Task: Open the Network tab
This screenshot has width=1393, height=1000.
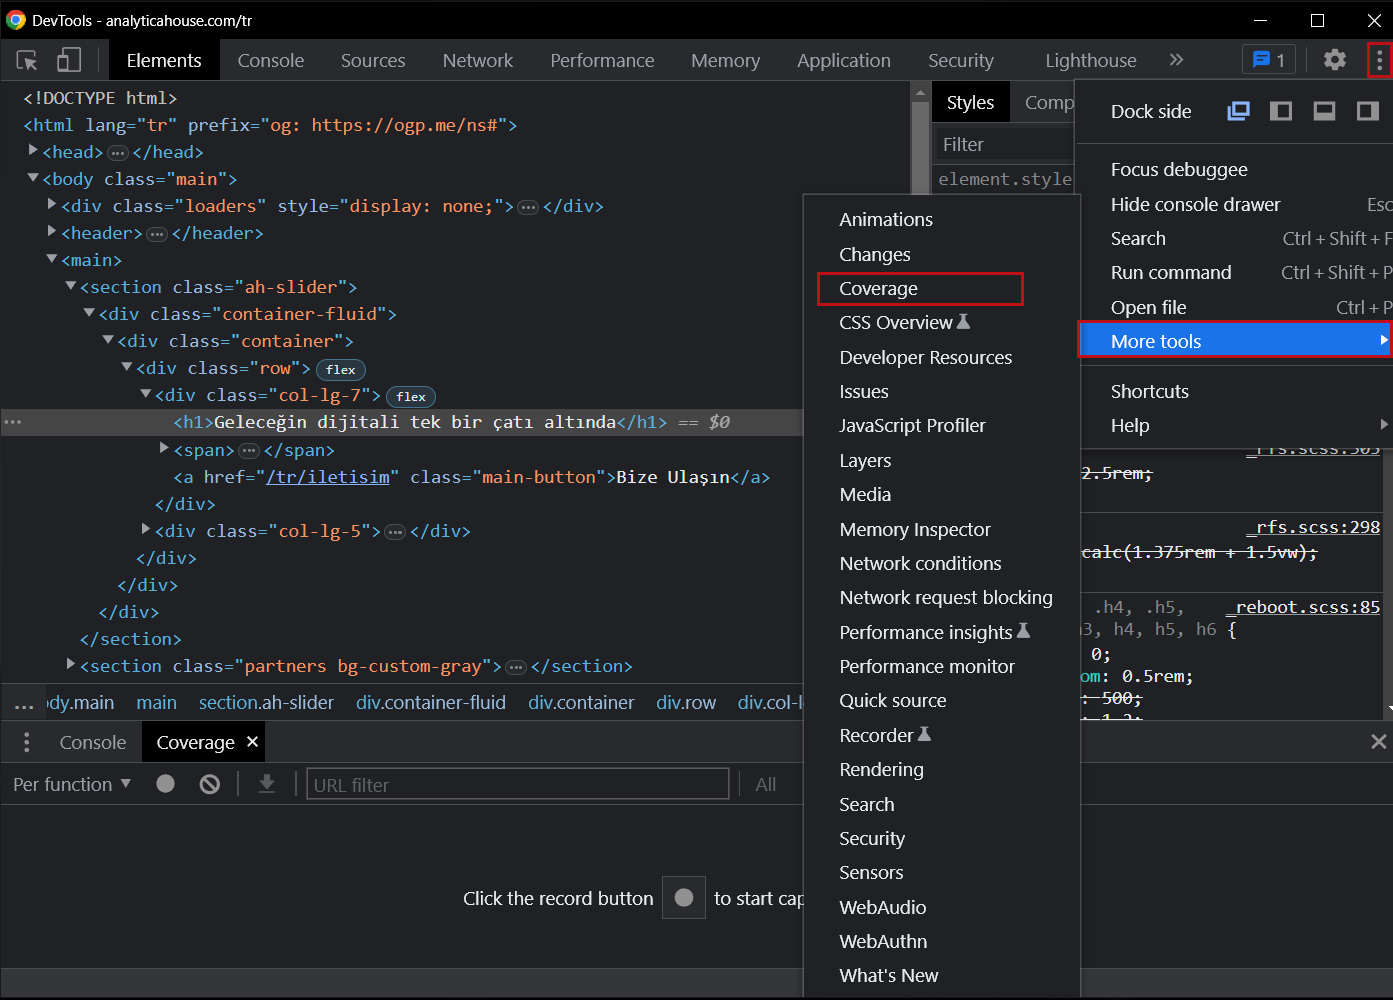Action: 478,60
